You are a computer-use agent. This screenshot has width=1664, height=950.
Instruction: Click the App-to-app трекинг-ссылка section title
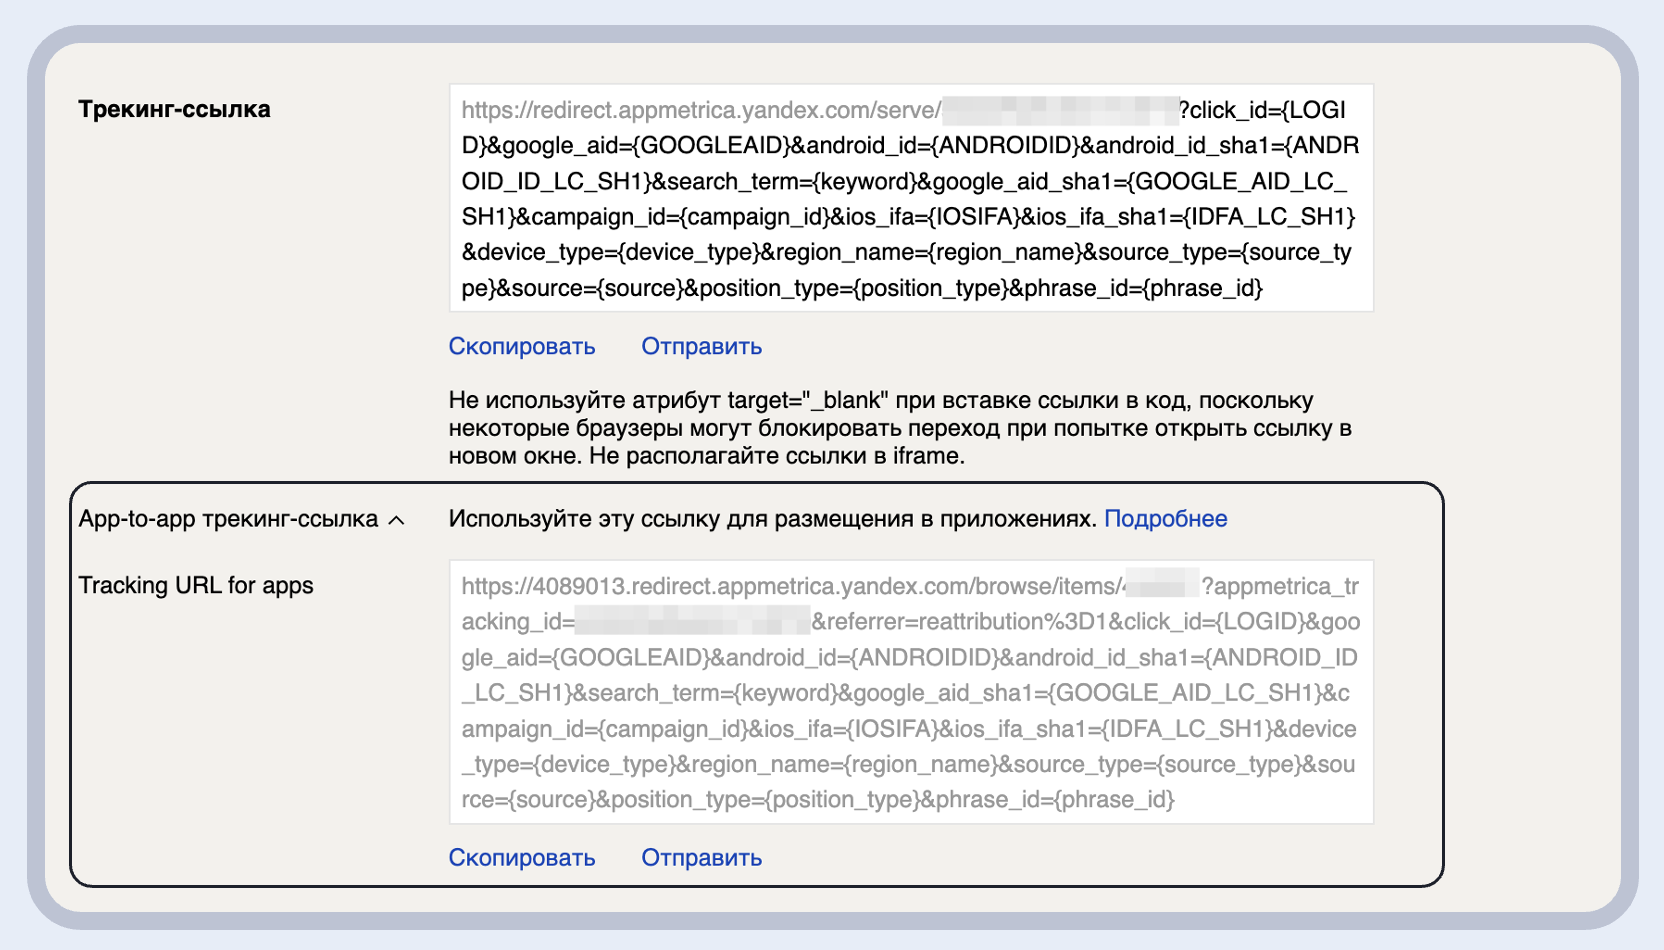(x=228, y=519)
